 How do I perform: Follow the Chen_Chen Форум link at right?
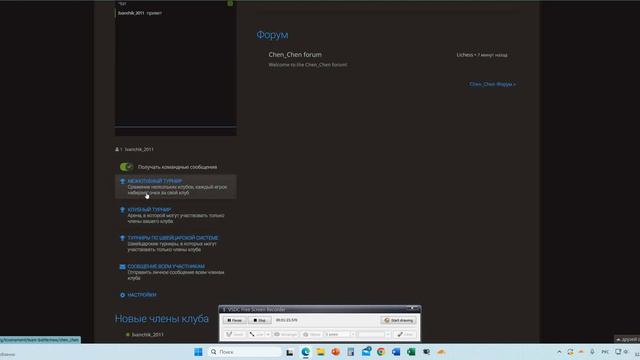492,84
